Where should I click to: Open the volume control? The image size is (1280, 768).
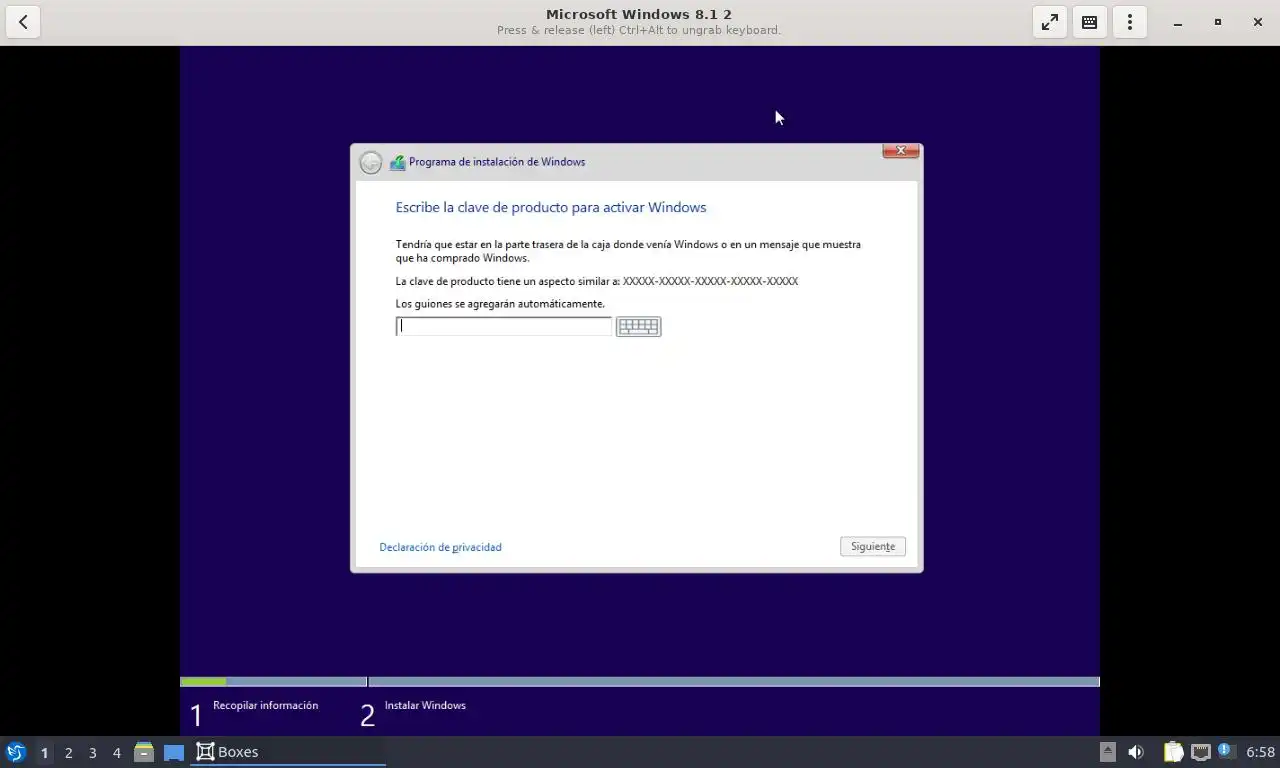point(1136,752)
